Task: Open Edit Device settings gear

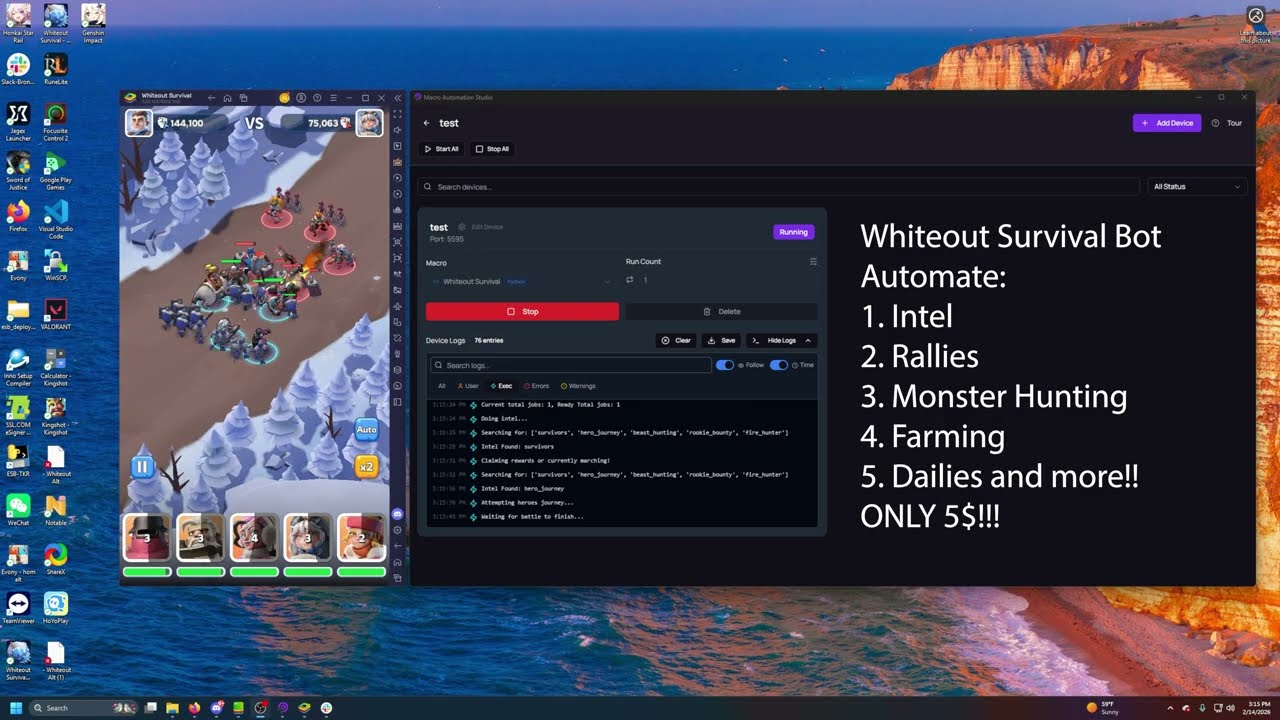Action: [462, 227]
